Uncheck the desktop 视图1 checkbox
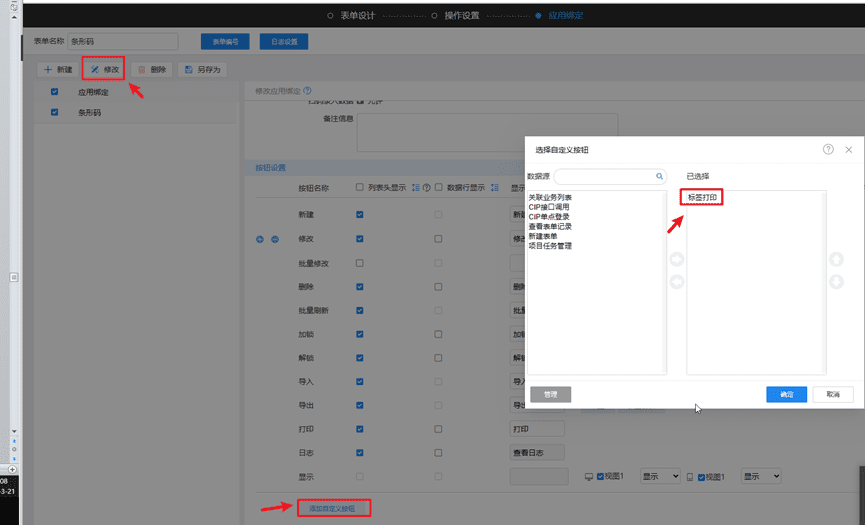 600,476
